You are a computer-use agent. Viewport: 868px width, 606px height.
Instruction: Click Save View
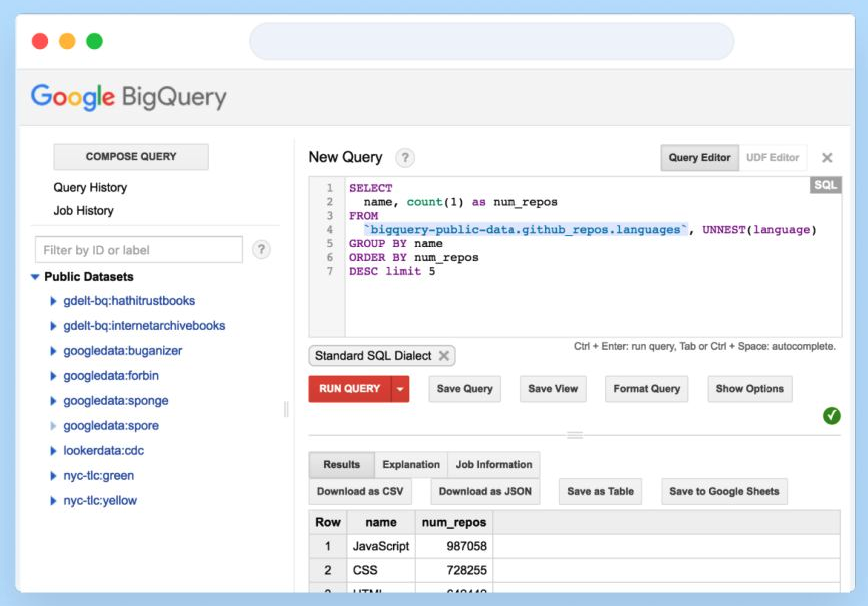[x=553, y=389]
